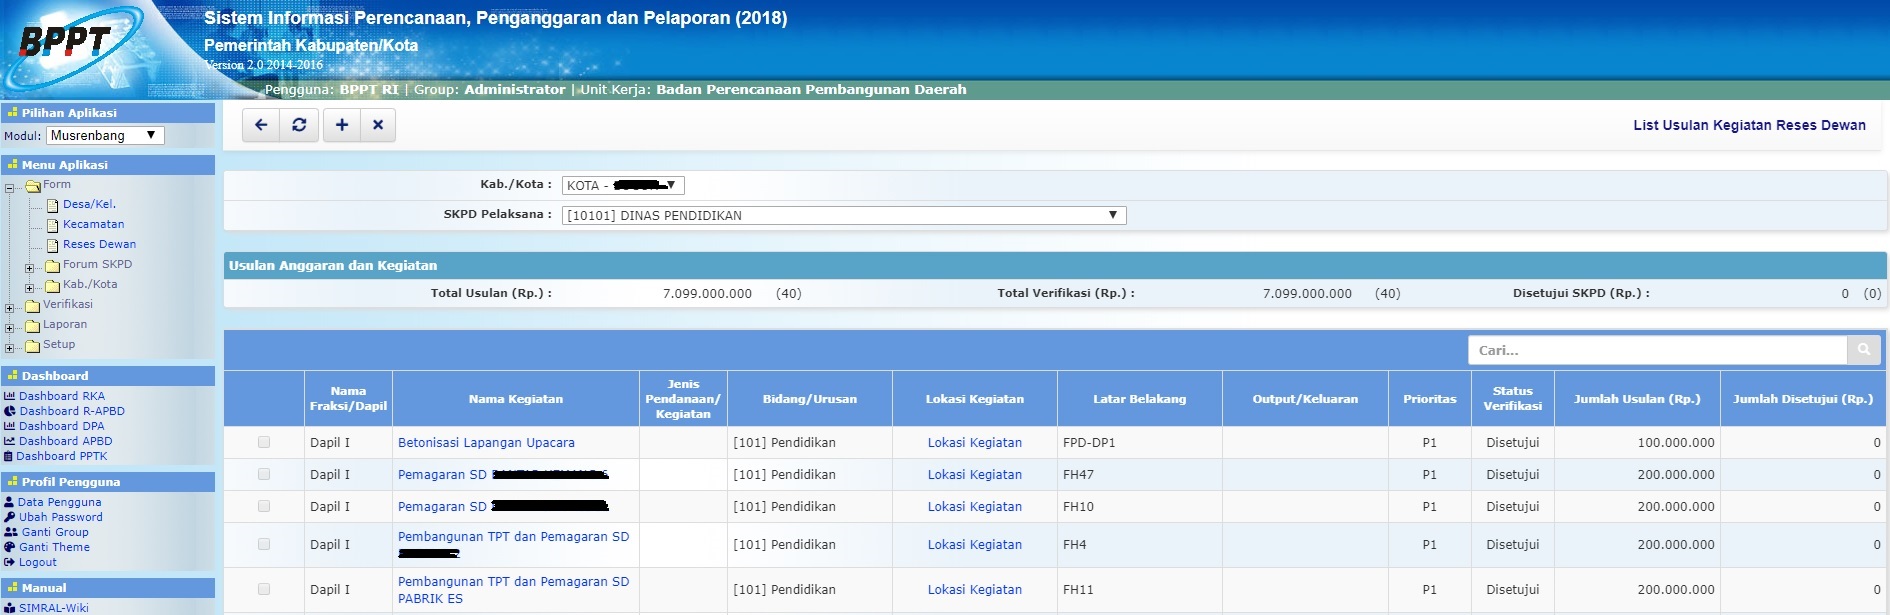Click the Dashboard R-APBD pie icon
Image resolution: width=1890 pixels, height=615 pixels.
pos(10,411)
